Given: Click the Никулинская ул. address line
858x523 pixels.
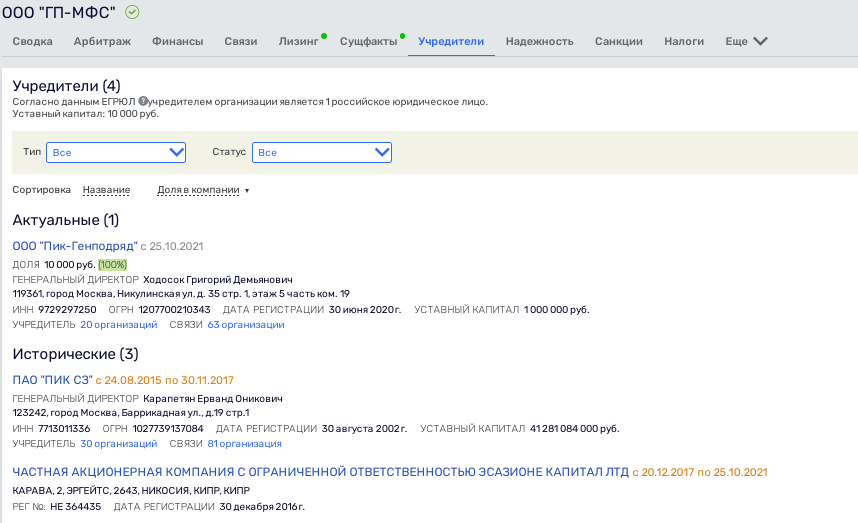Looking at the screenshot, I should click(x=181, y=294).
